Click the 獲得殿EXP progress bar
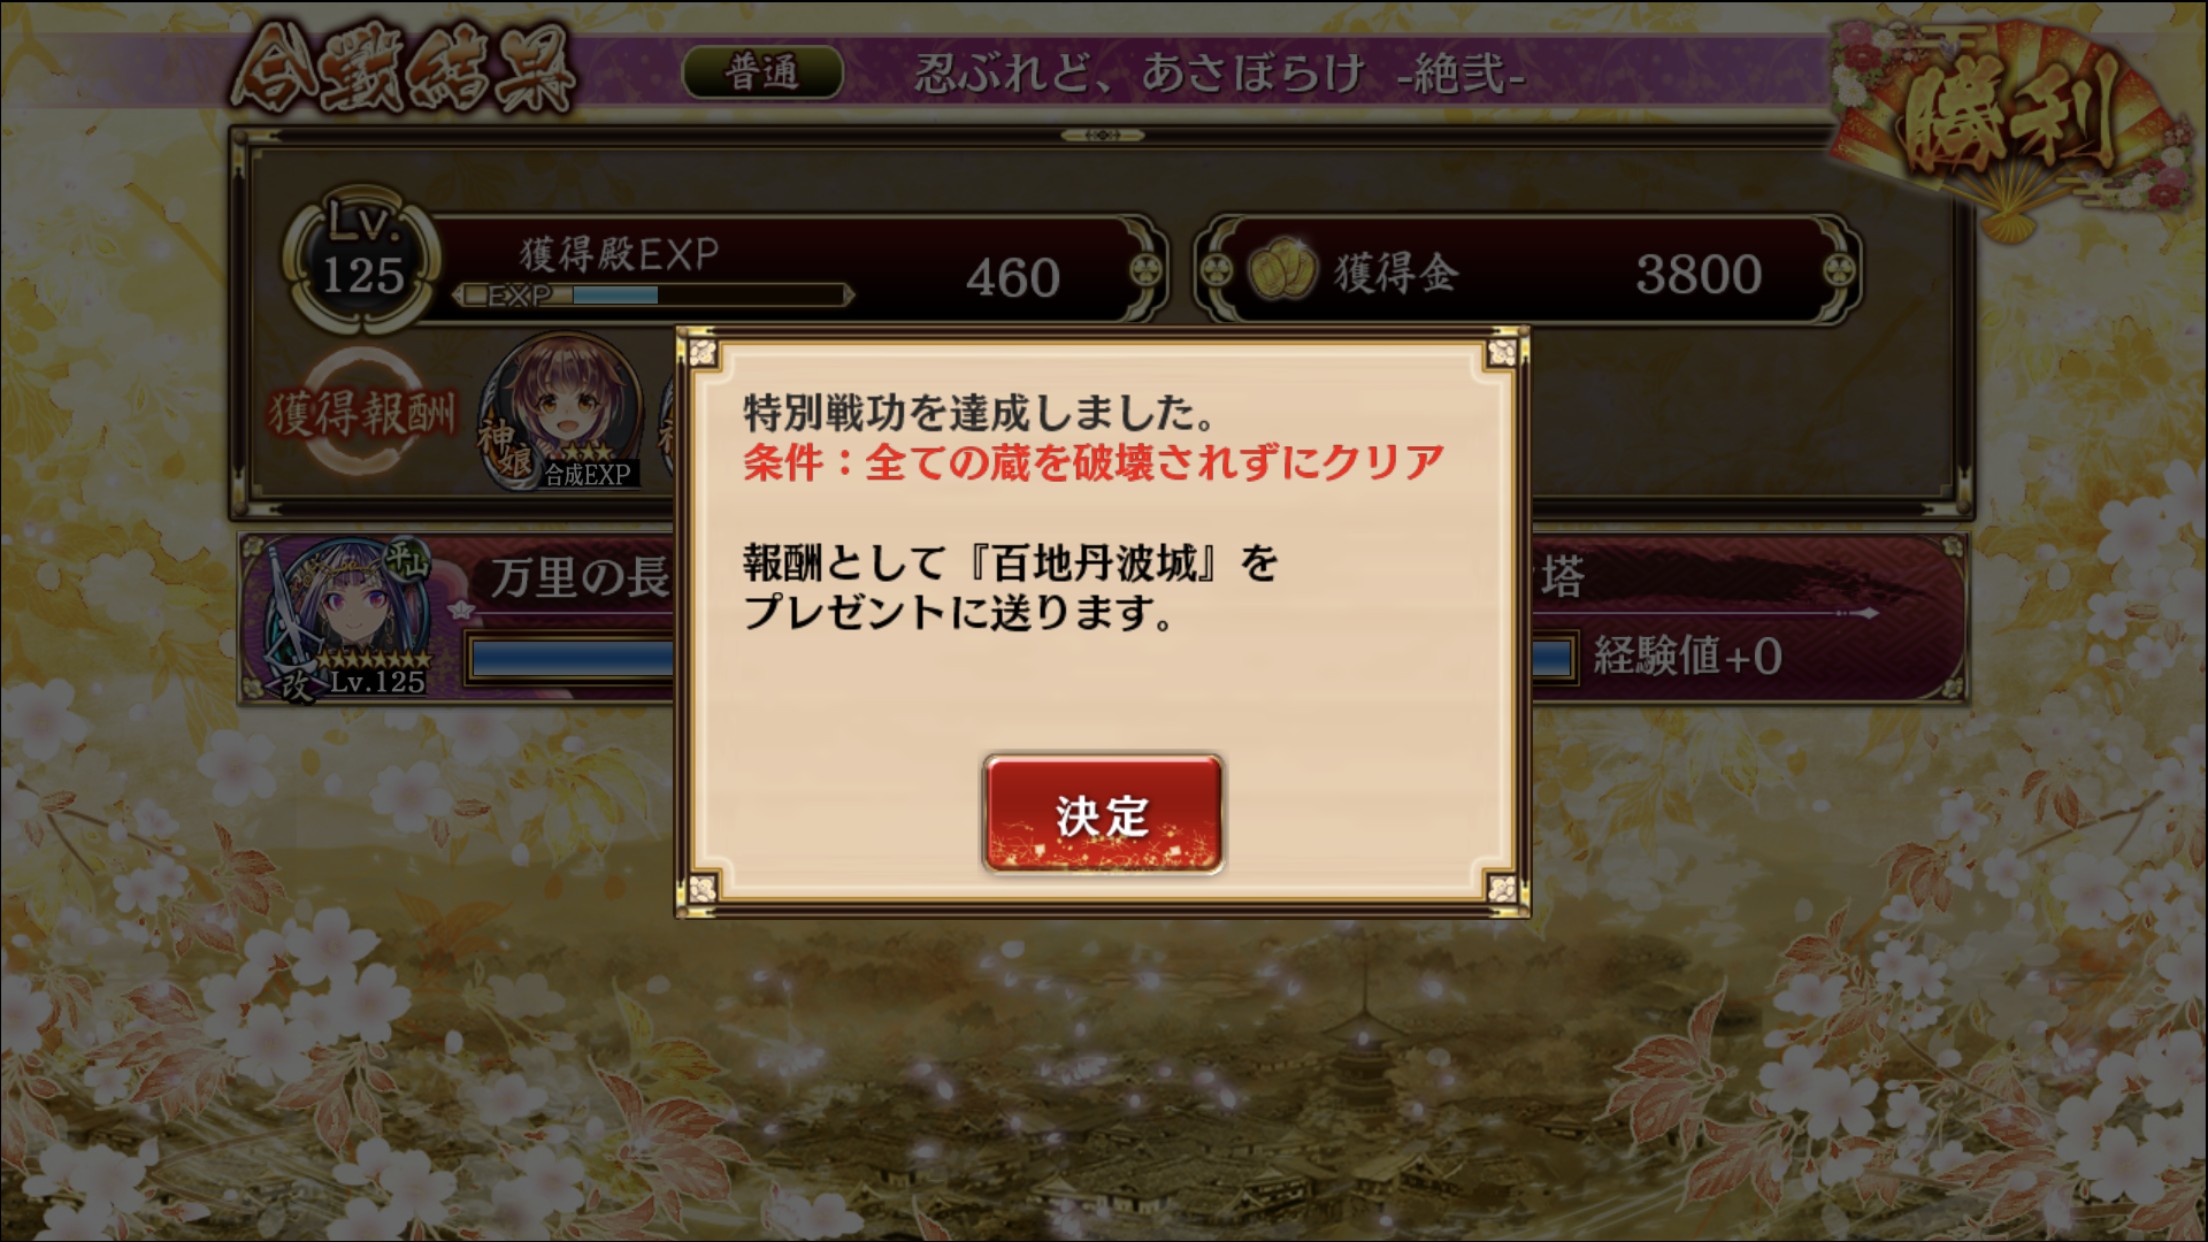 [654, 295]
